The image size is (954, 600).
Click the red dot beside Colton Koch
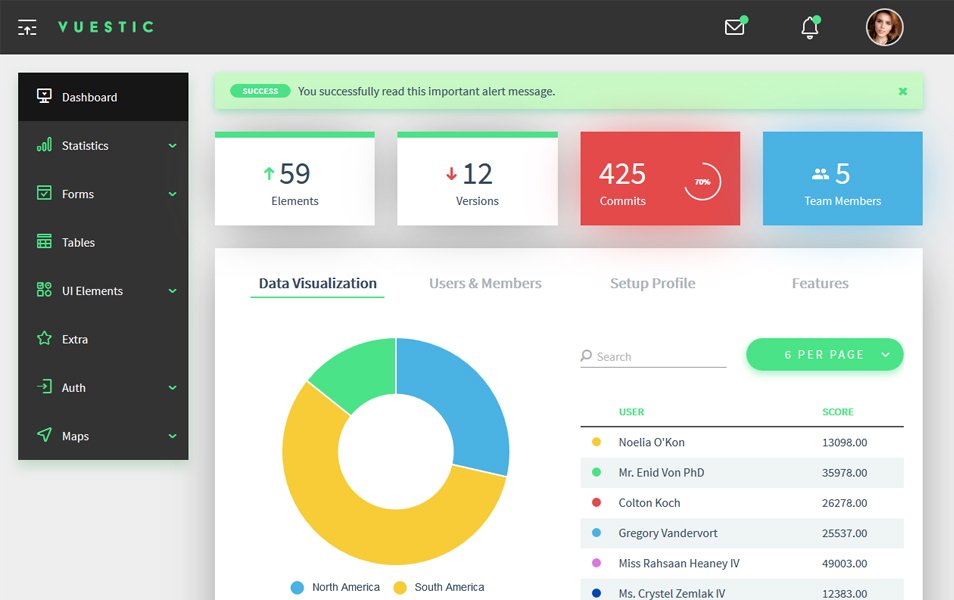pyautogui.click(x=596, y=502)
